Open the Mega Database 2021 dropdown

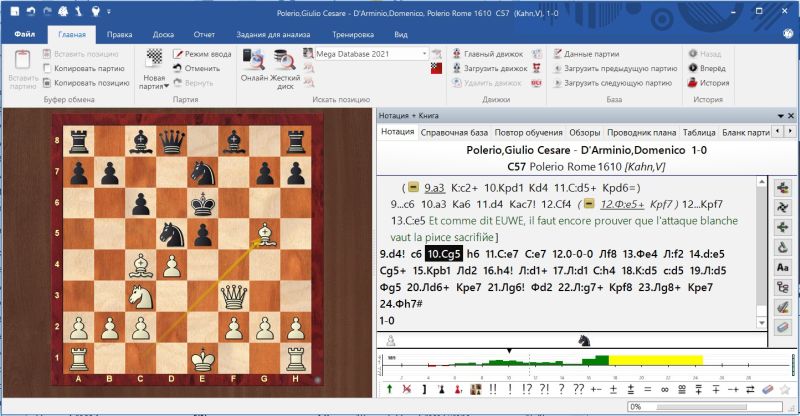pyautogui.click(x=425, y=53)
